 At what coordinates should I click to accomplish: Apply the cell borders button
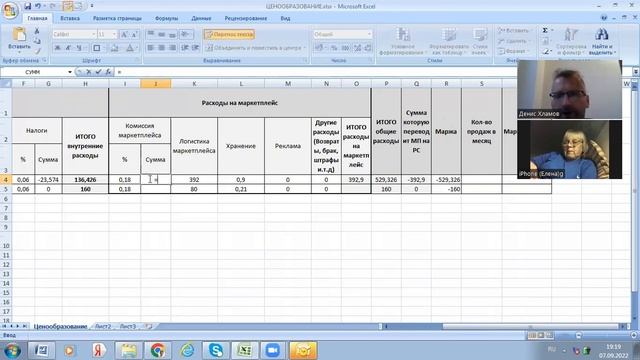point(97,48)
